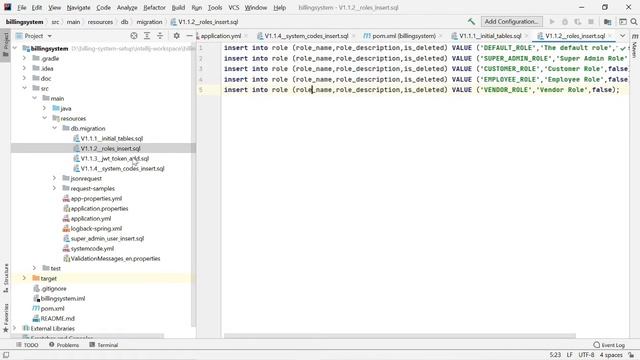This screenshot has height=360, width=640.
Task: Collapse the src folder
Action: click(x=24, y=88)
